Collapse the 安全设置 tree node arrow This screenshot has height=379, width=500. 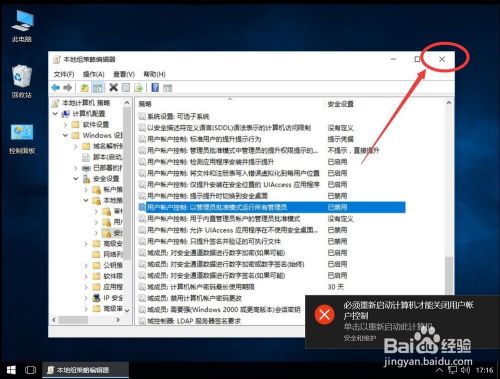click(76, 179)
